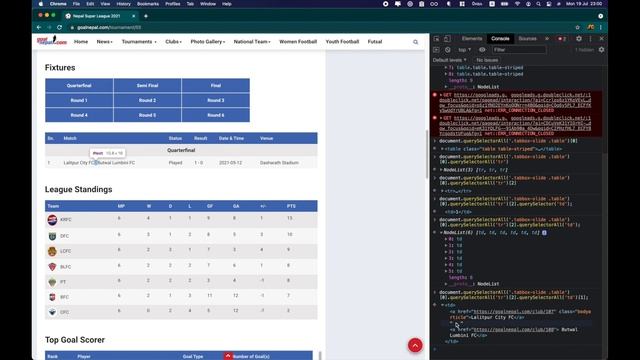640x360 pixels.
Task: Open the Futsal nav link
Action: click(375, 42)
